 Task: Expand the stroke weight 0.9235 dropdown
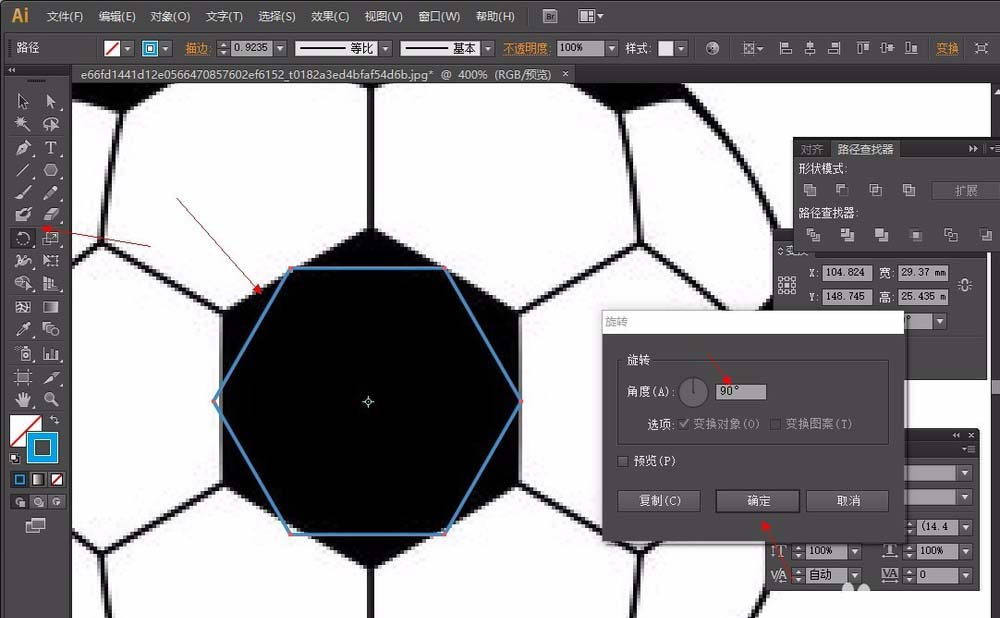pos(280,48)
